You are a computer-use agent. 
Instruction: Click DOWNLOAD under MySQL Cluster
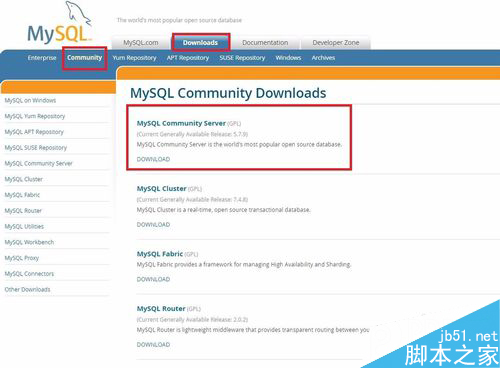tap(153, 225)
